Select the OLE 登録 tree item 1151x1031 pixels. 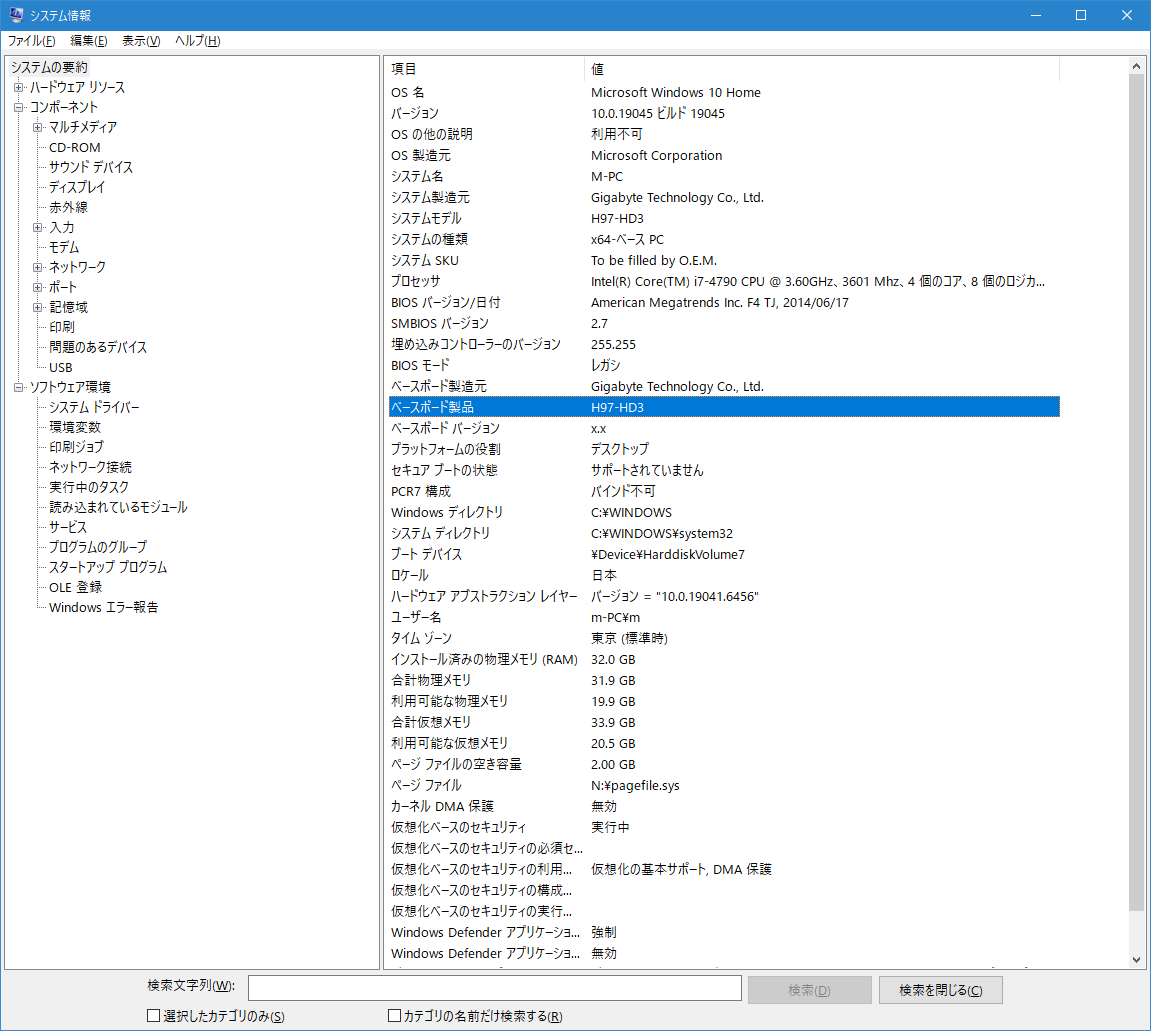pos(75,588)
